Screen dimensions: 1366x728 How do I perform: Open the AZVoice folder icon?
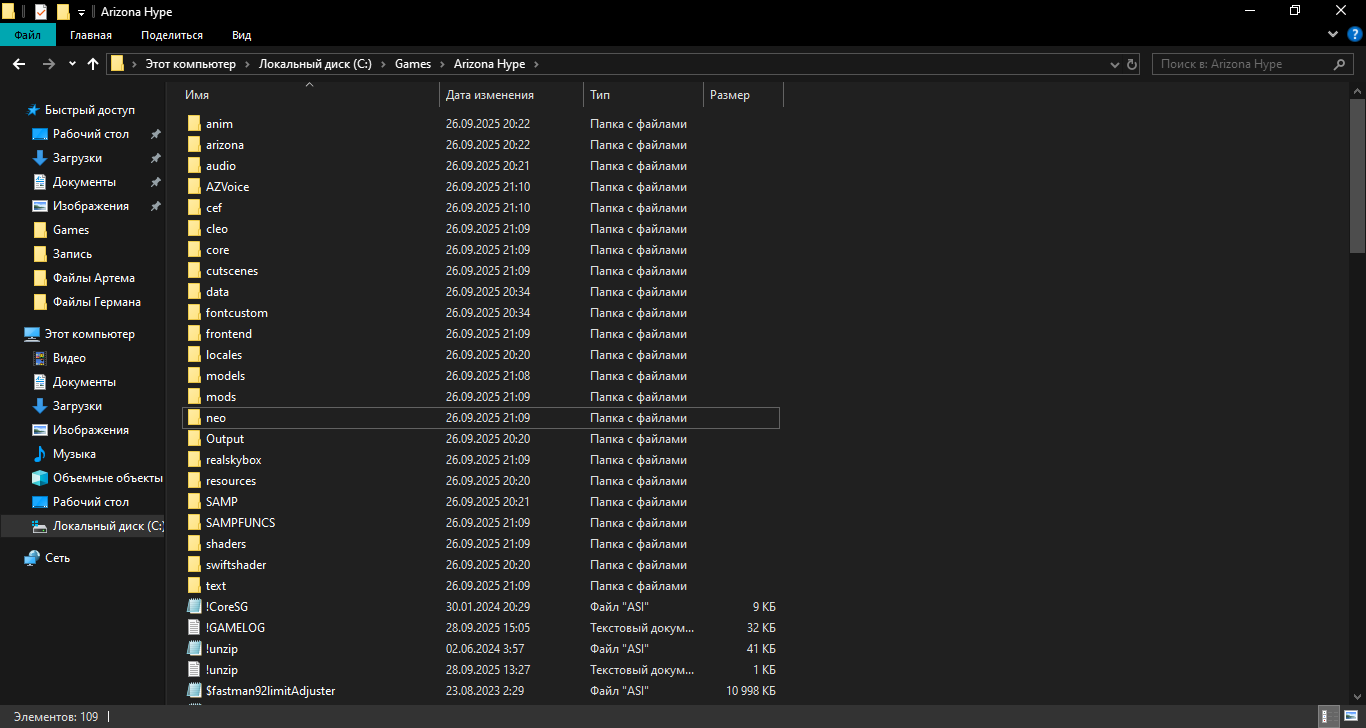195,187
